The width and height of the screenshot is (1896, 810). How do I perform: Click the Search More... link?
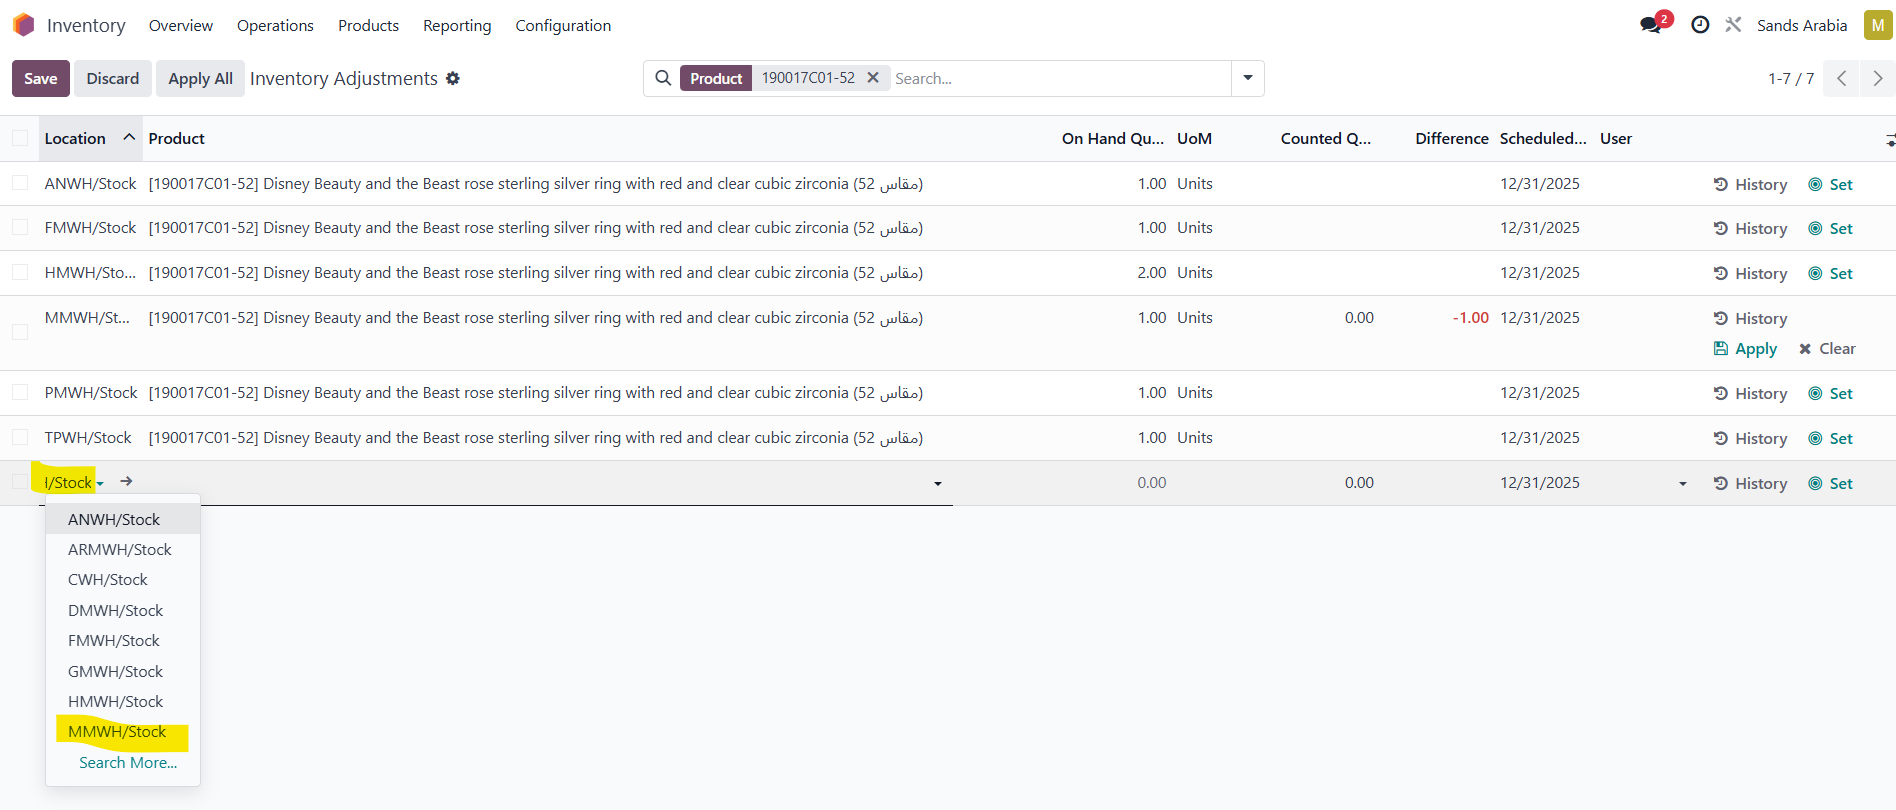point(128,762)
